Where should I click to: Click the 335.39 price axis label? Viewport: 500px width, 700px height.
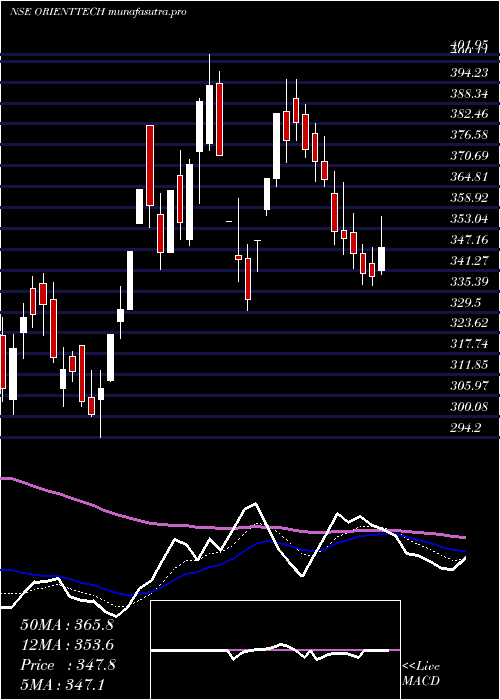469,282
